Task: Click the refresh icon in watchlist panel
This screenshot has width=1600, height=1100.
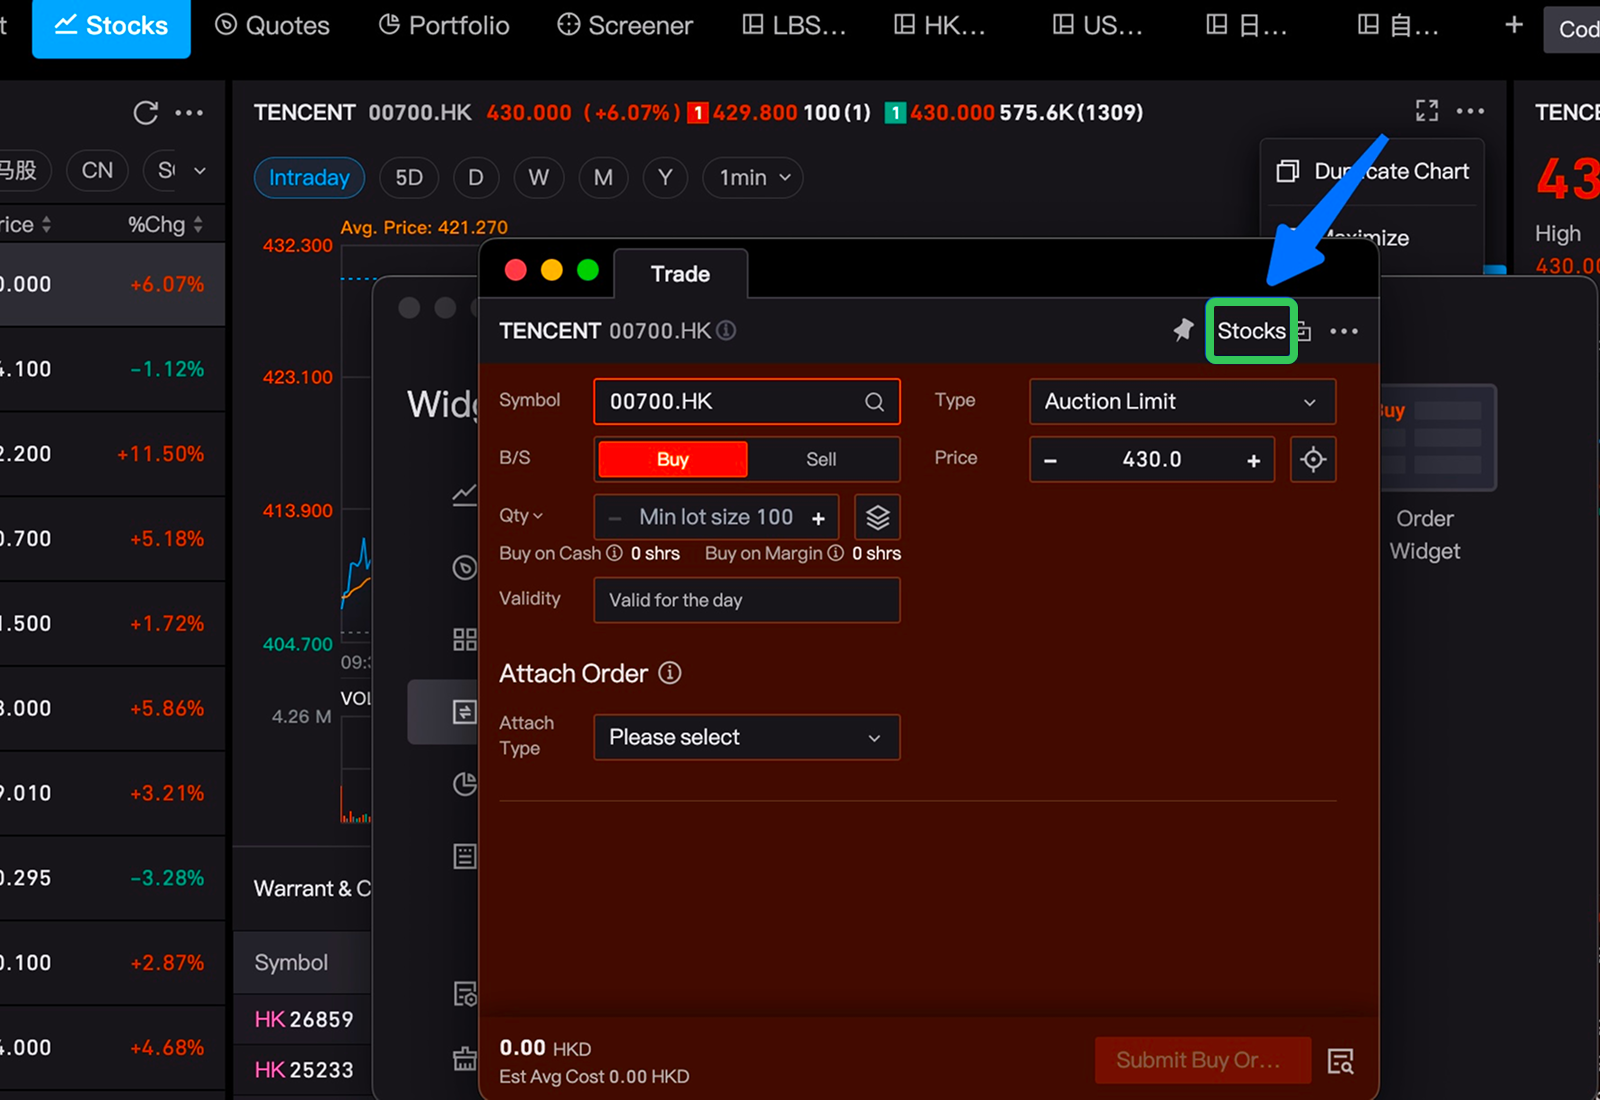Action: coord(146,113)
